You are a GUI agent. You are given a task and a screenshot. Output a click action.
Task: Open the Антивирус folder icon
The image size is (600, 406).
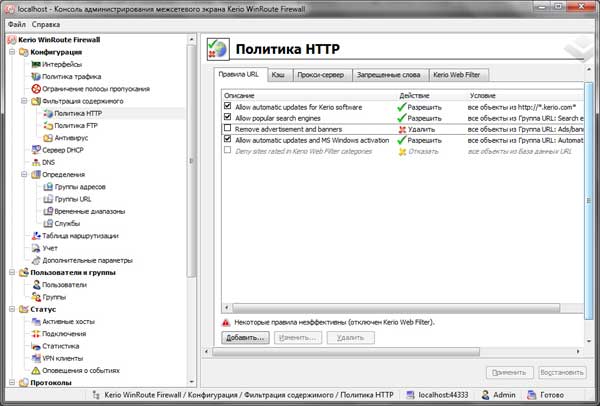click(48, 138)
